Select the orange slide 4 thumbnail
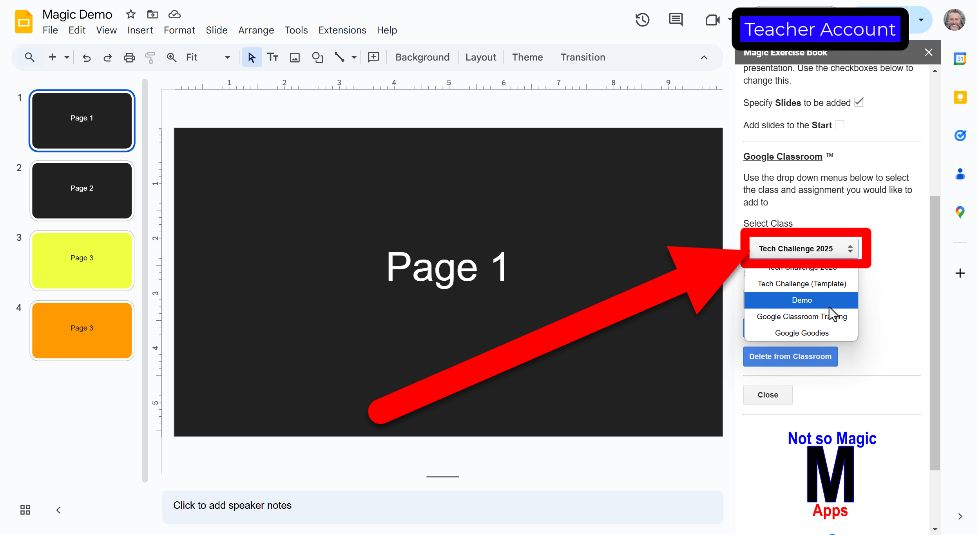 [x=82, y=330]
